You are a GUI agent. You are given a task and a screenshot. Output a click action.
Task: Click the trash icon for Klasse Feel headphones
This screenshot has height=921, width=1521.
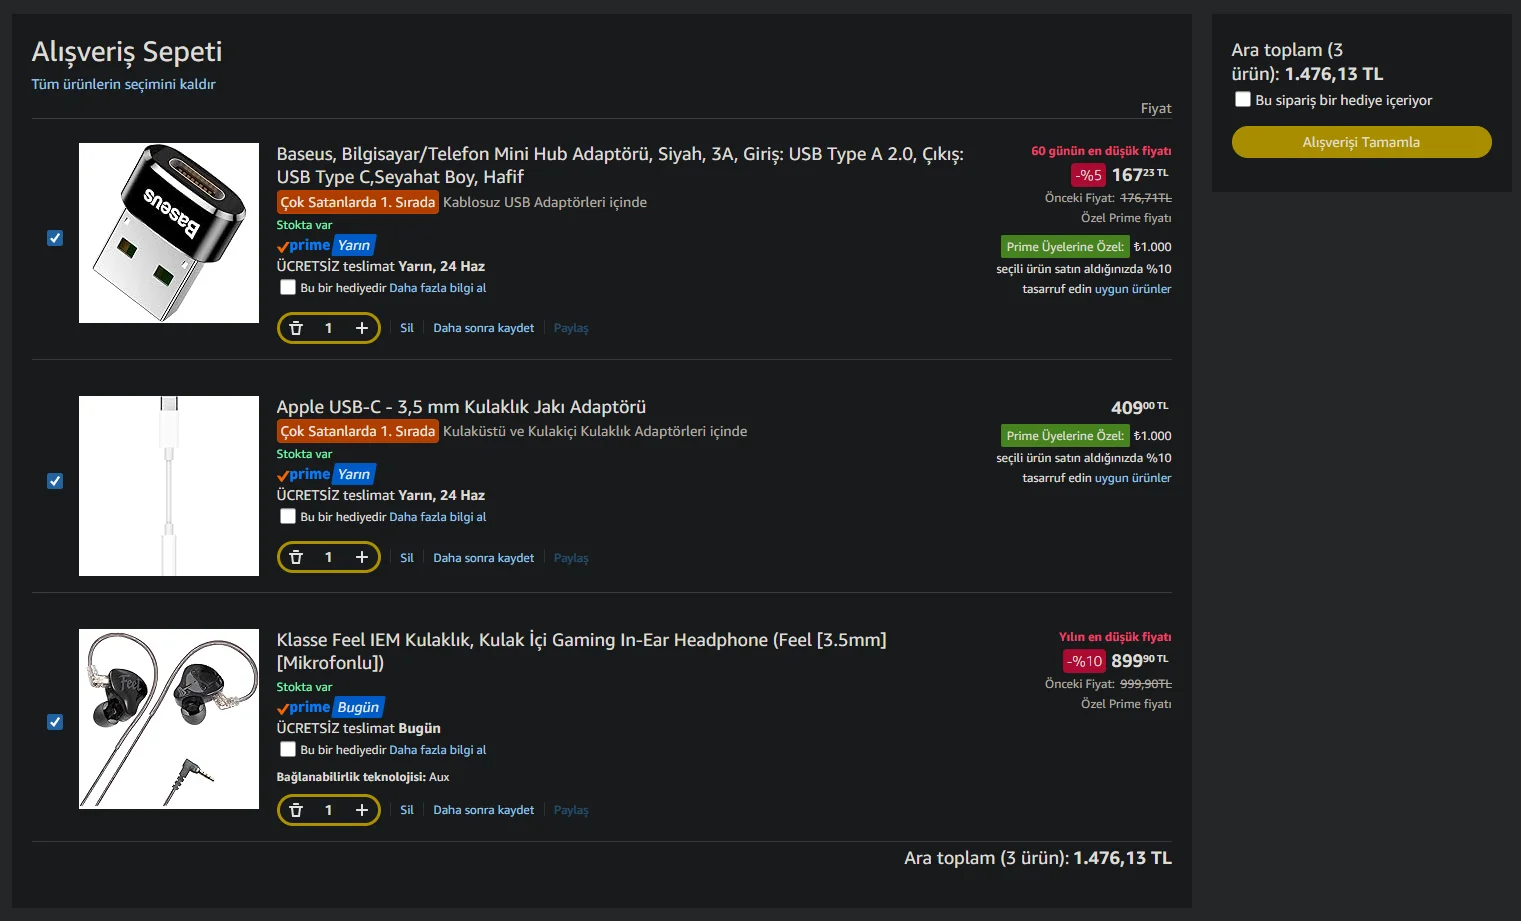[296, 810]
